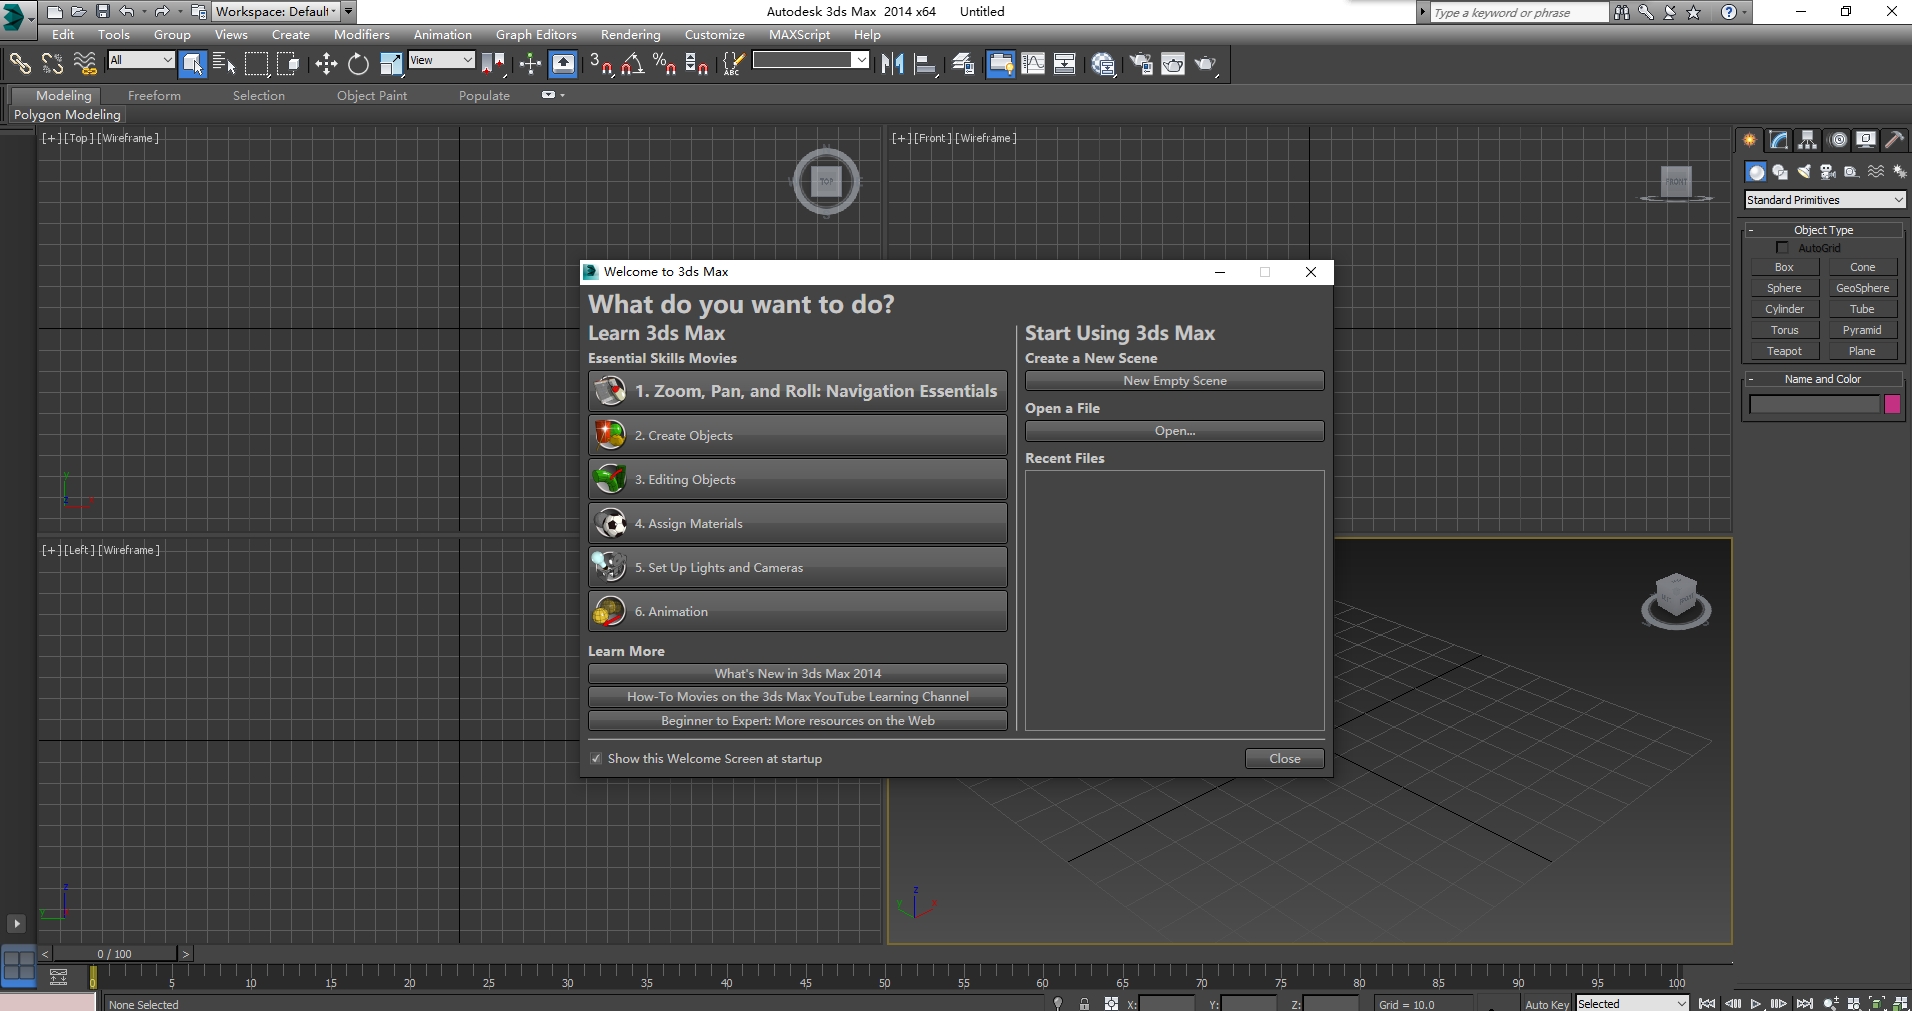Open the Cameras creation category
The image size is (1912, 1011).
coord(1826,172)
